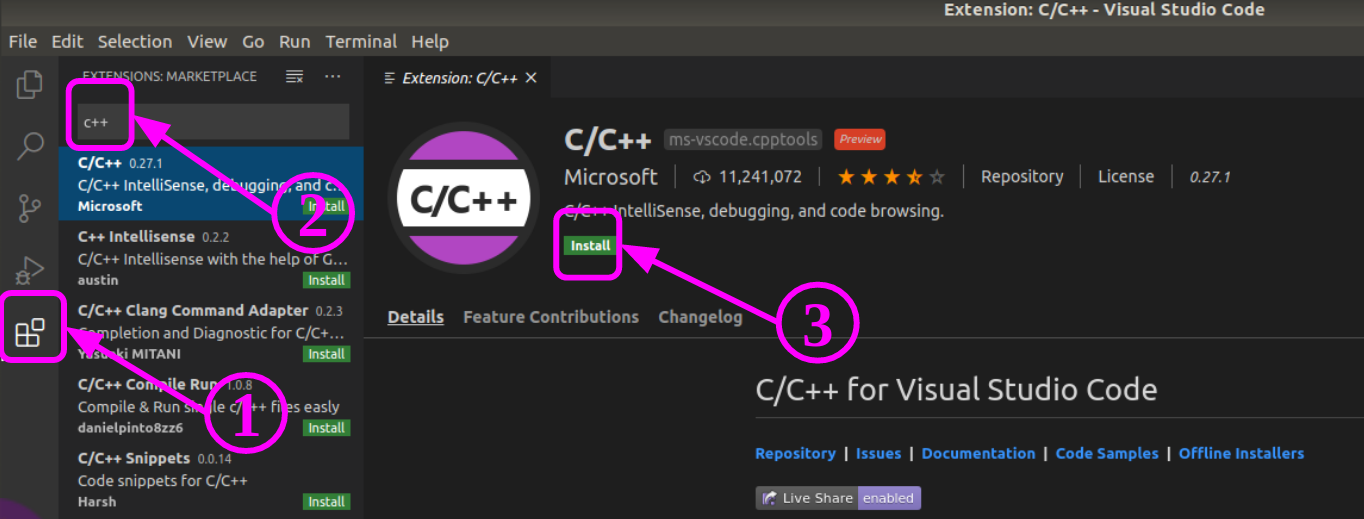The image size is (1364, 519).
Task: Install C/C++ Microsoft from the list
Action: click(x=326, y=206)
